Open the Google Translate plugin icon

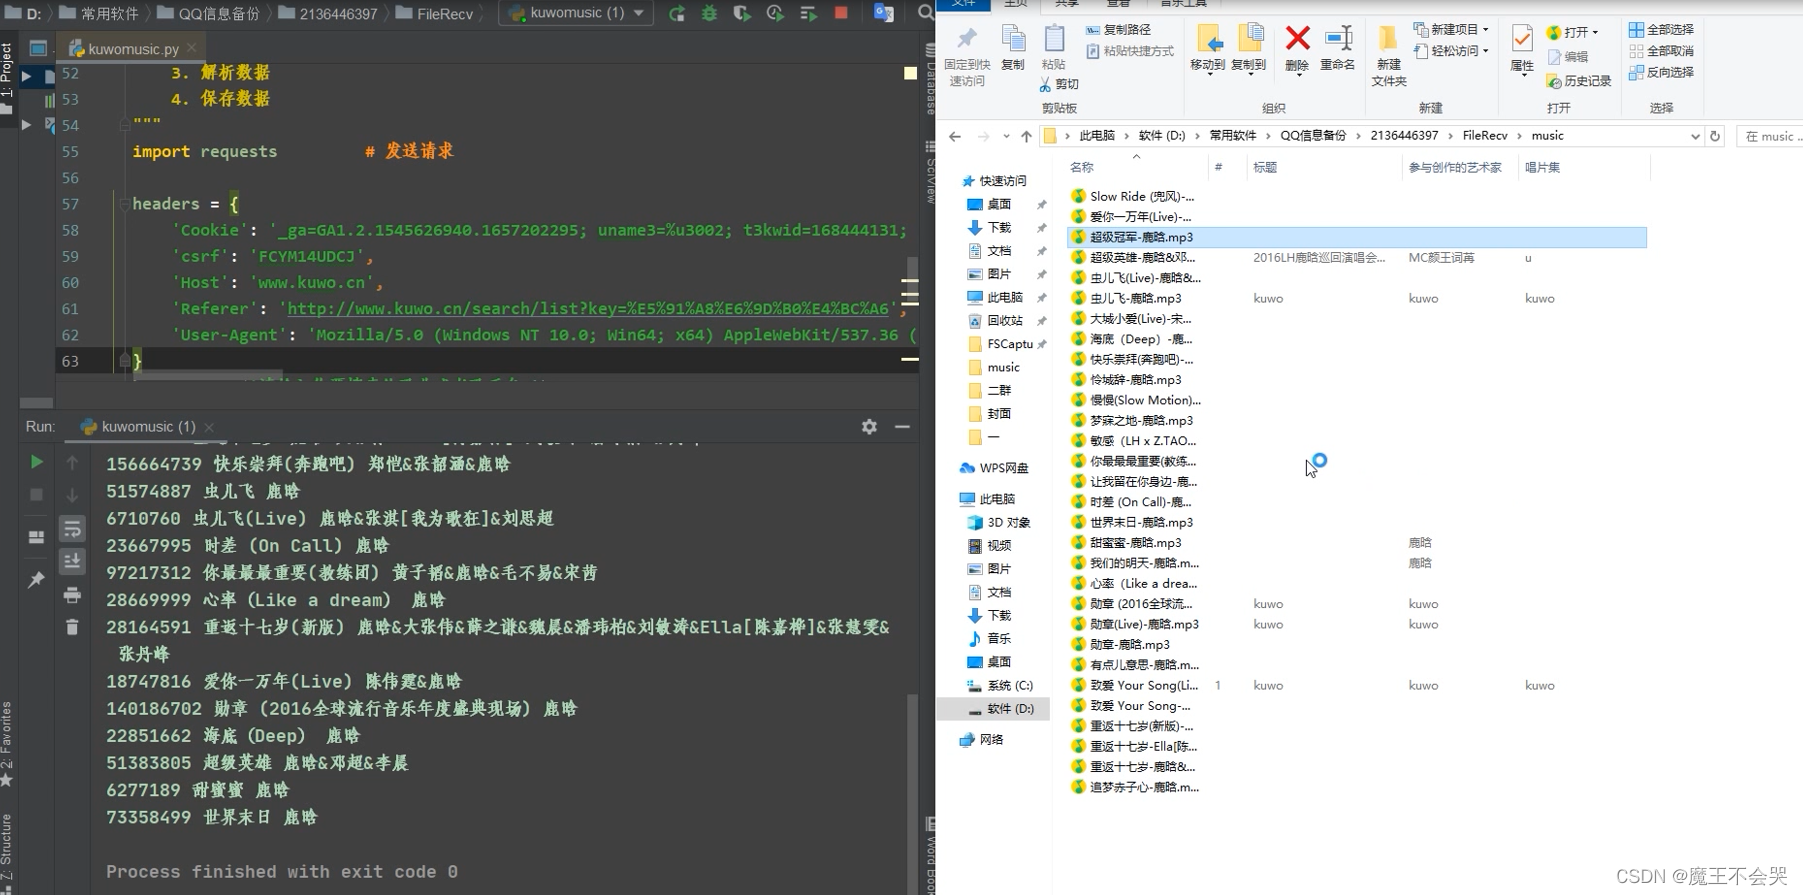click(x=883, y=13)
